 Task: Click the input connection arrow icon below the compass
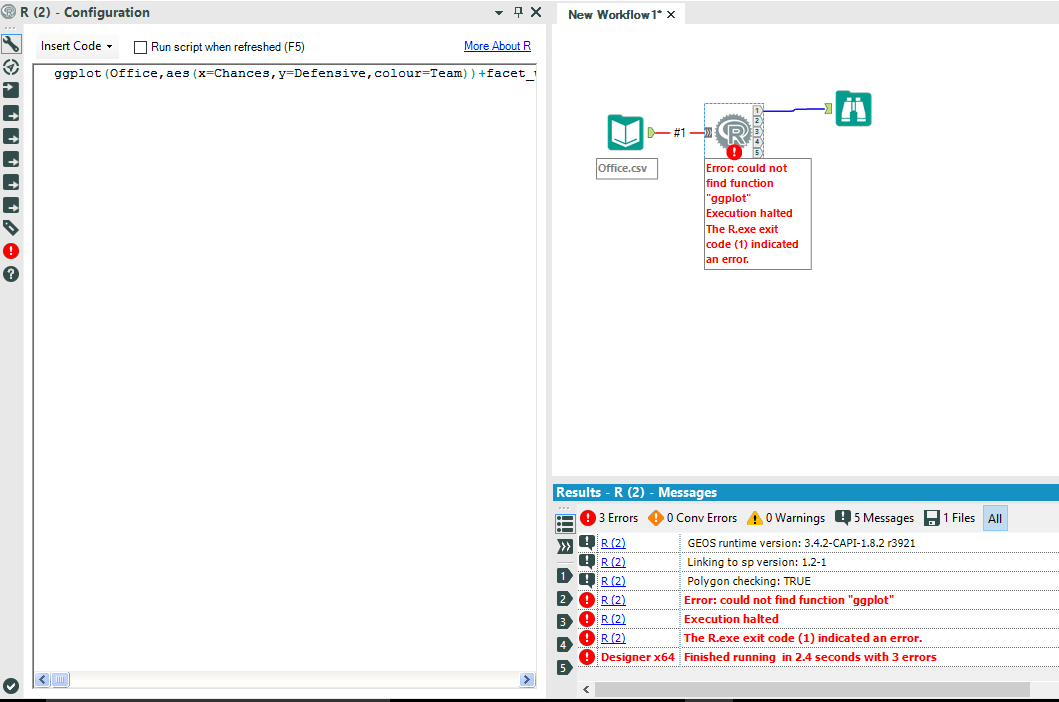[11, 90]
